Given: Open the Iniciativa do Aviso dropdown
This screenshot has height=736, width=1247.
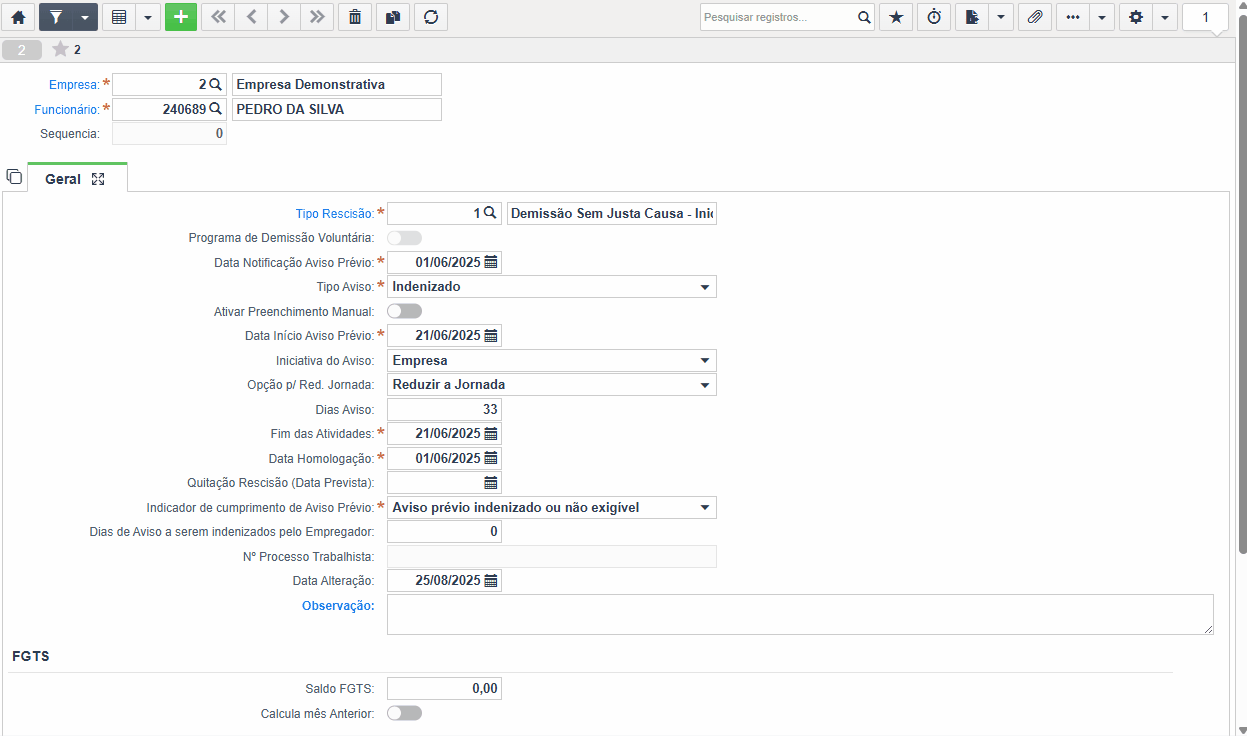Looking at the screenshot, I should coord(552,360).
